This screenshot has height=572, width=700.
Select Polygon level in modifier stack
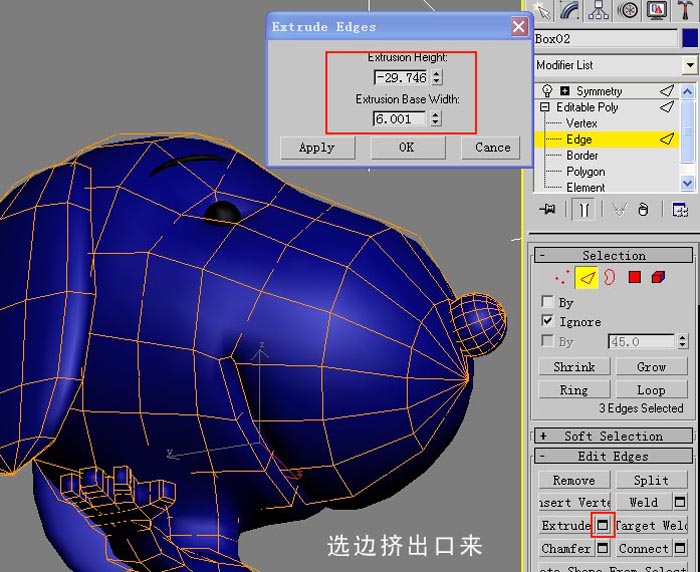[x=585, y=171]
